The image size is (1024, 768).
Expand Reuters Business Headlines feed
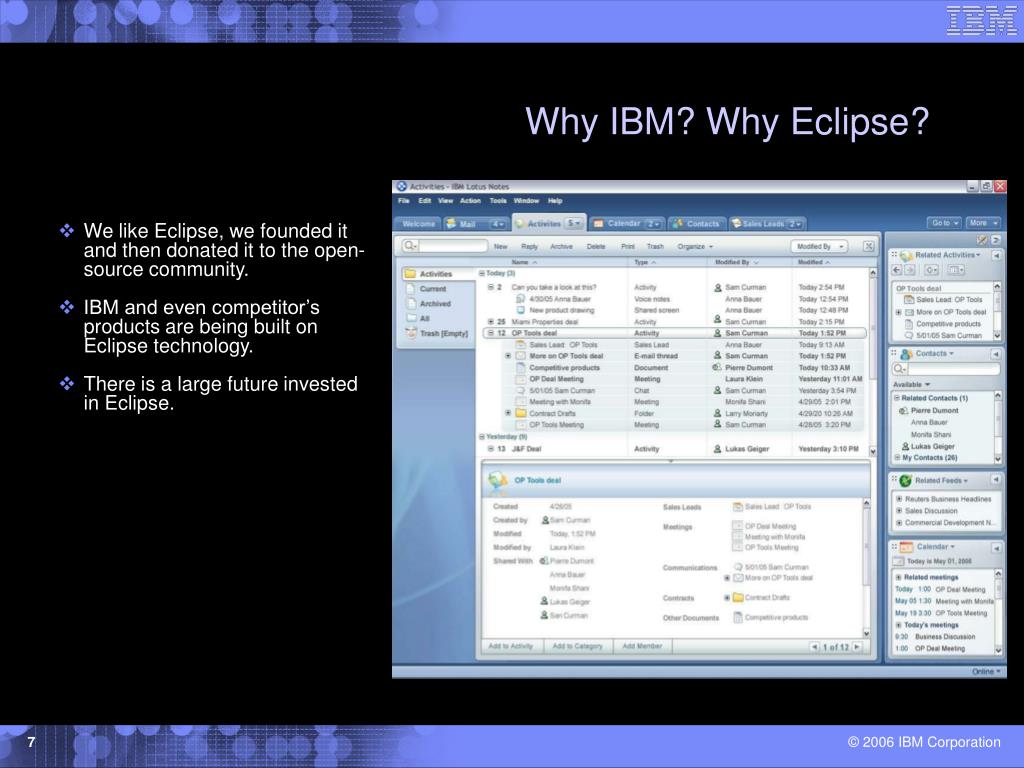pyautogui.click(x=899, y=499)
